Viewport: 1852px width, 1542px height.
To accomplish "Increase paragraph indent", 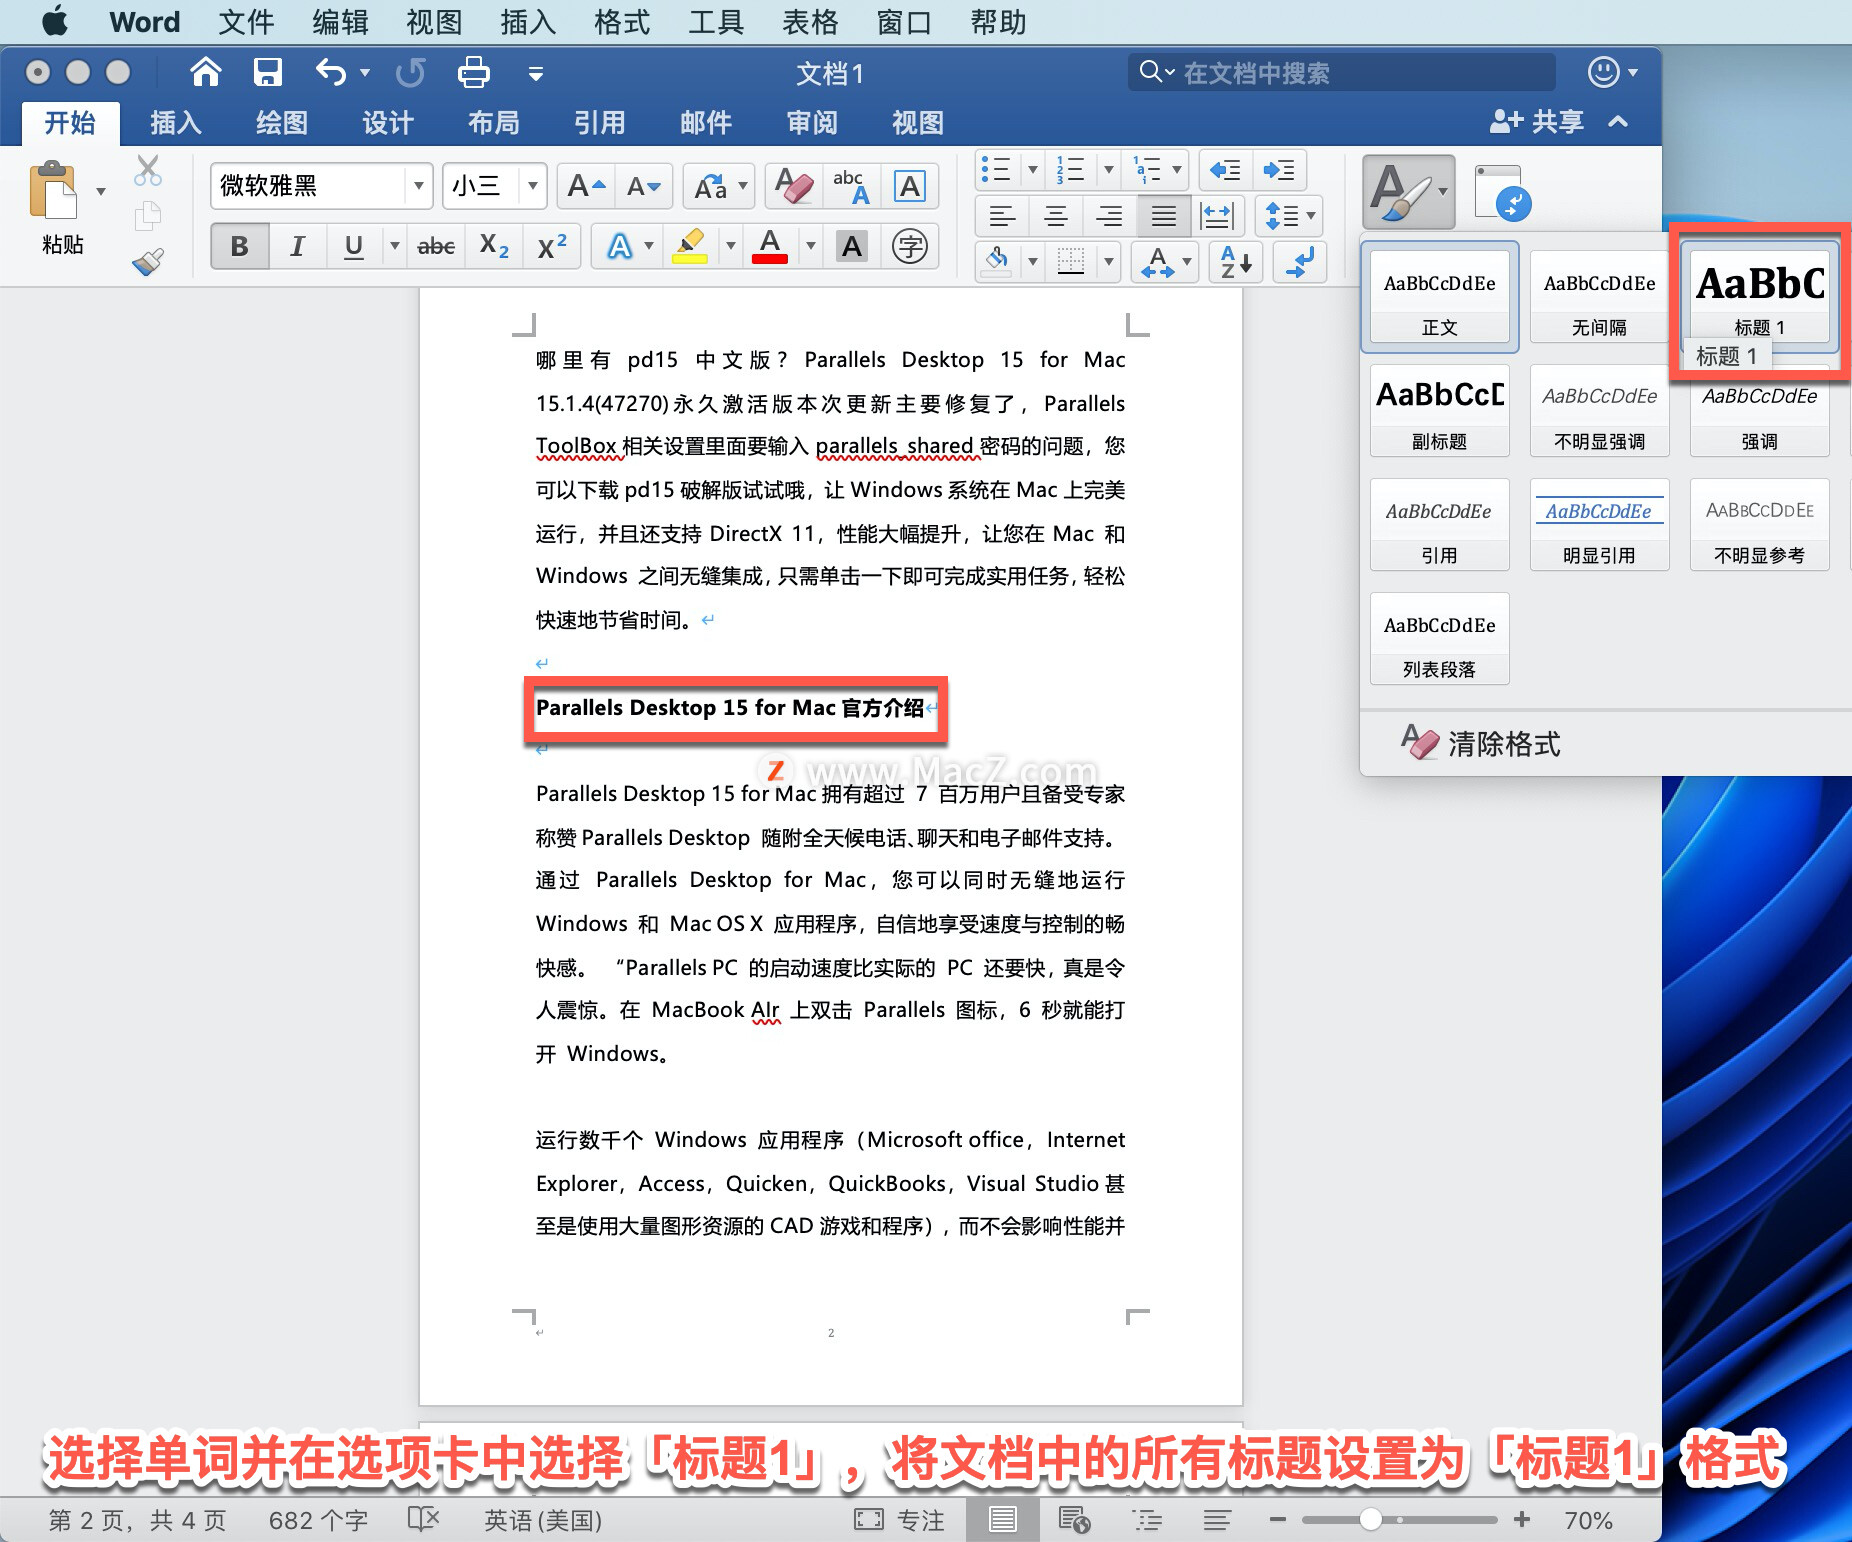I will tap(1279, 170).
